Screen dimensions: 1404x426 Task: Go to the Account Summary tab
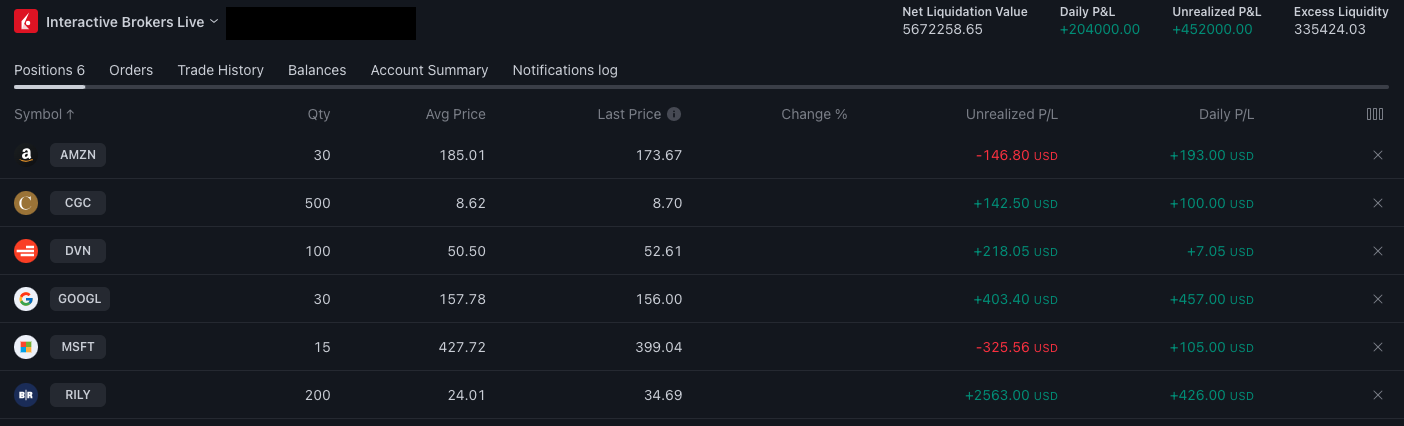click(429, 70)
